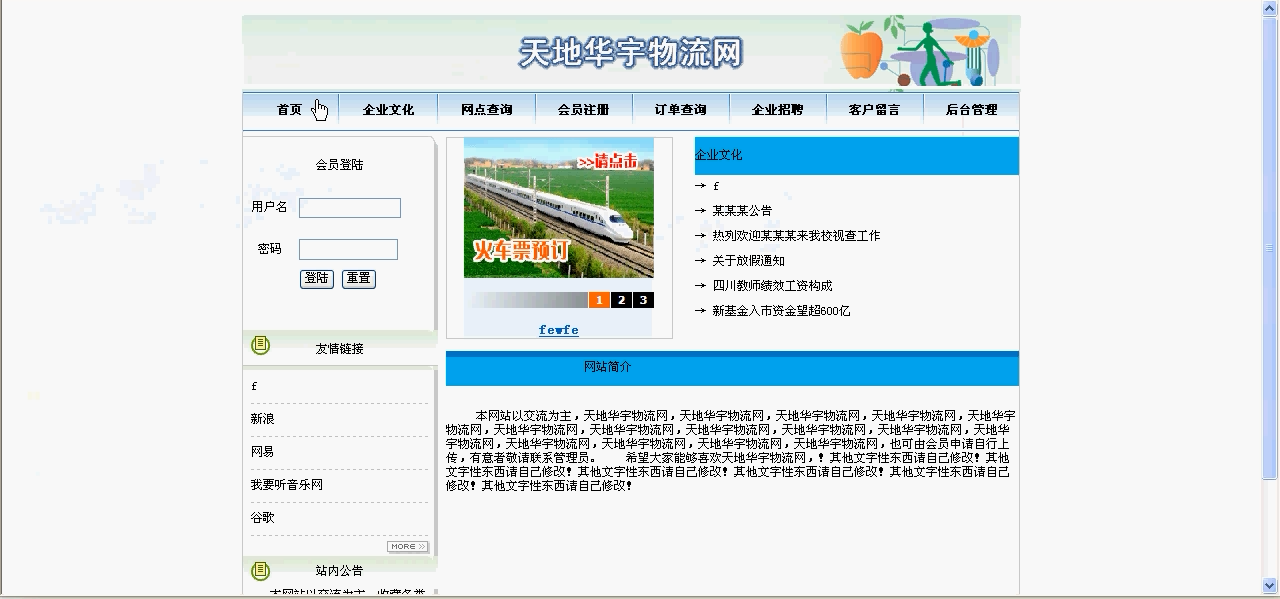This screenshot has width=1280, height=599.
Task: Select 订单查询 in the navigation bar
Action: pyautogui.click(x=680, y=110)
